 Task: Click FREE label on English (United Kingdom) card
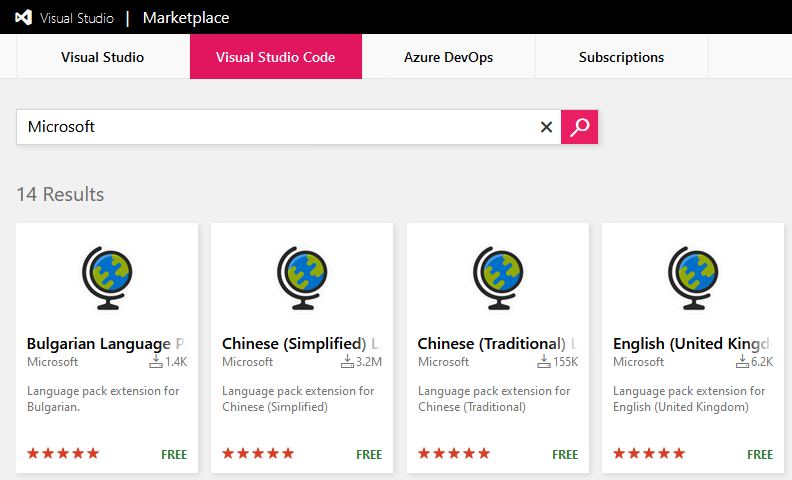pos(760,455)
